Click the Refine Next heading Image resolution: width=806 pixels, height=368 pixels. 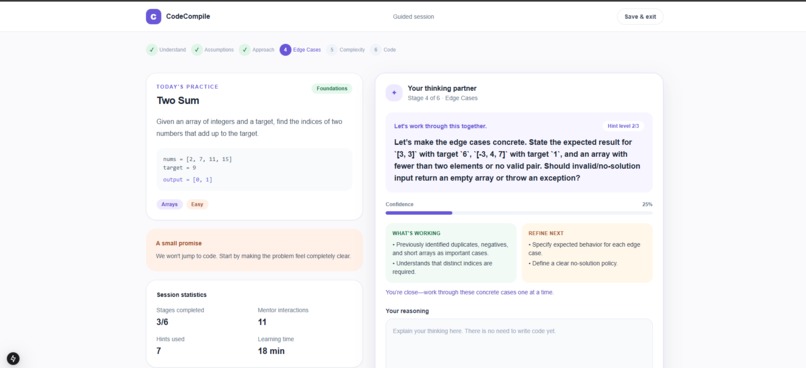click(x=546, y=233)
